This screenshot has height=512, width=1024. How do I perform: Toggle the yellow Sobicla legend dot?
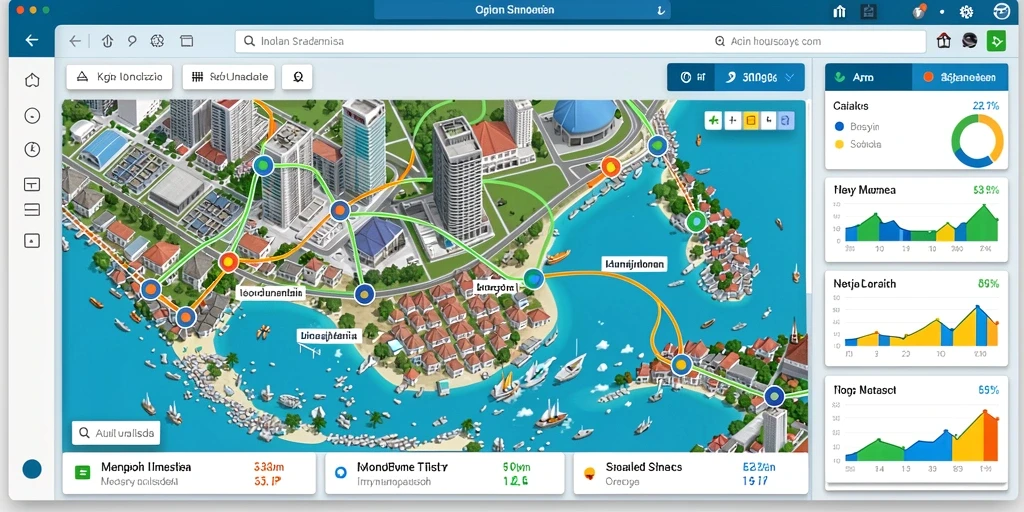coord(839,144)
